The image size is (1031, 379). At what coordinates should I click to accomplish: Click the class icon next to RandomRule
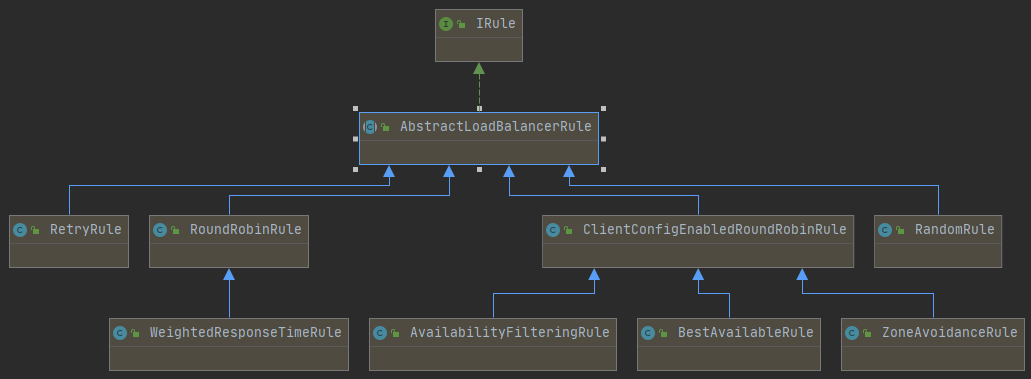click(x=885, y=230)
